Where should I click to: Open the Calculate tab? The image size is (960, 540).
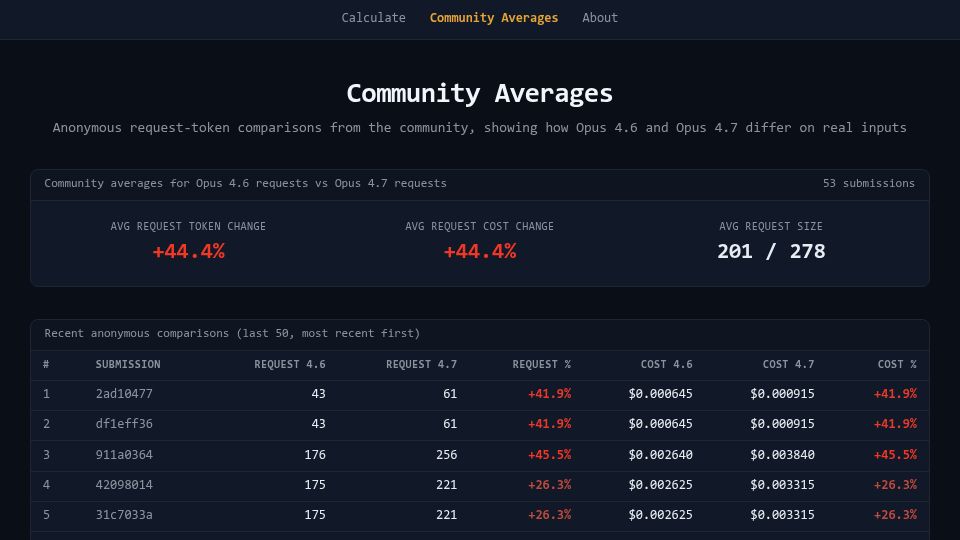(x=373, y=18)
